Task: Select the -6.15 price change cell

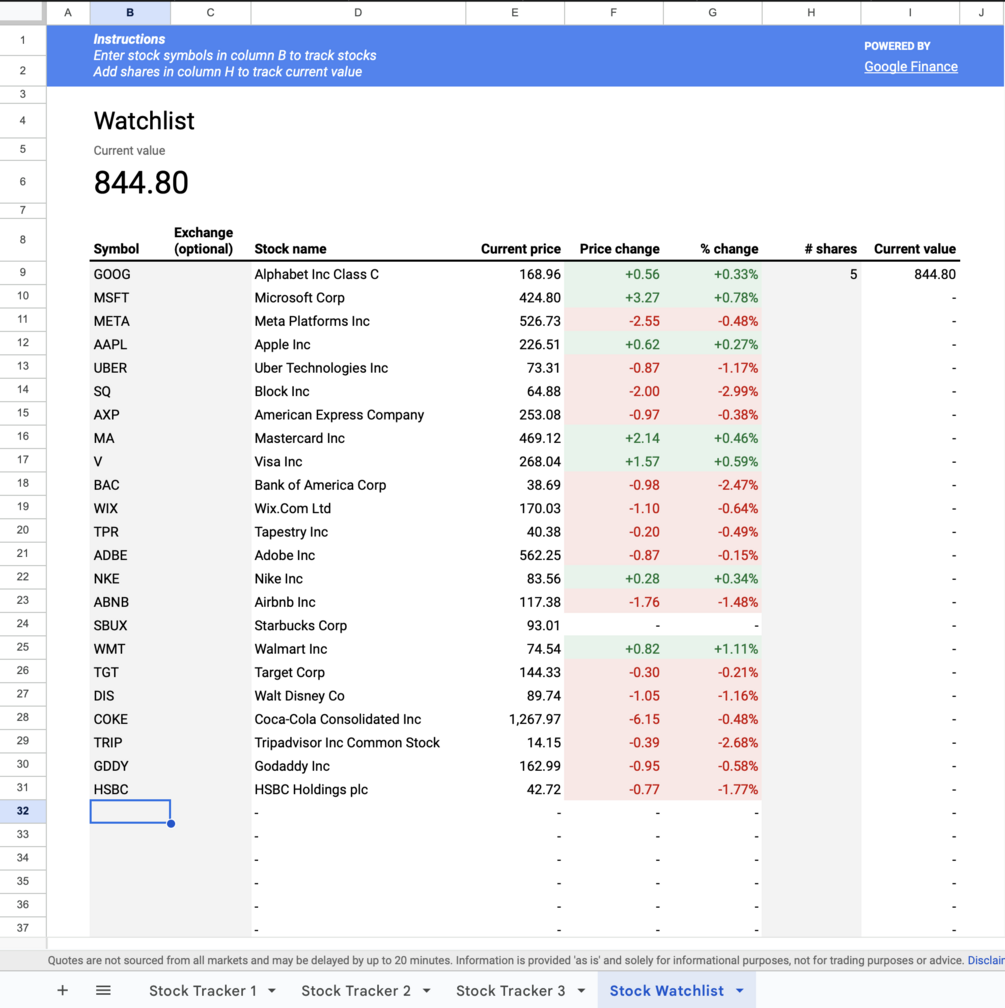Action: [x=613, y=719]
